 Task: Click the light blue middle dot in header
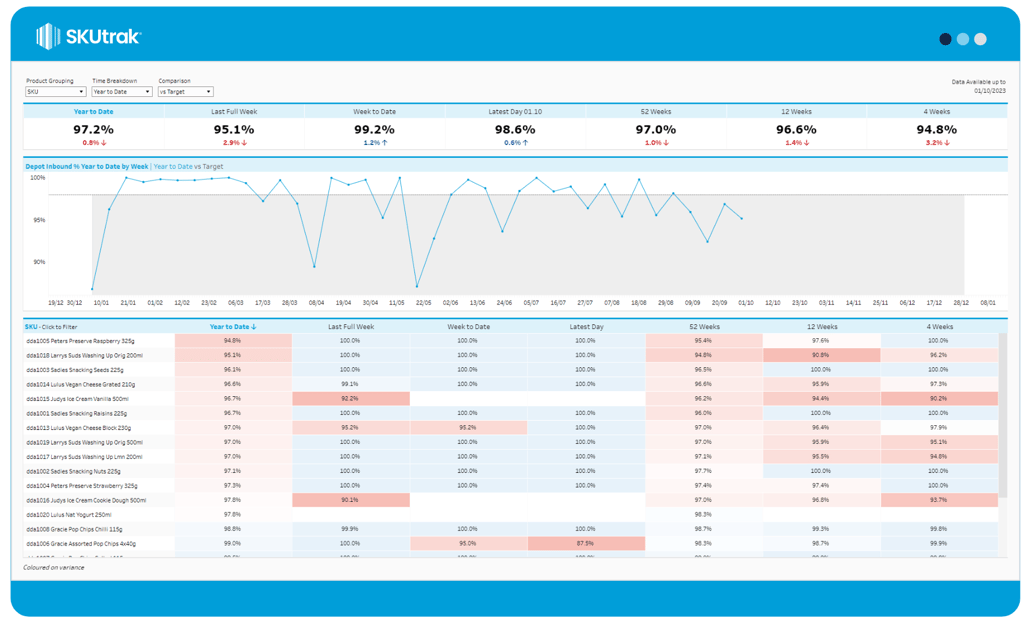[x=963, y=39]
